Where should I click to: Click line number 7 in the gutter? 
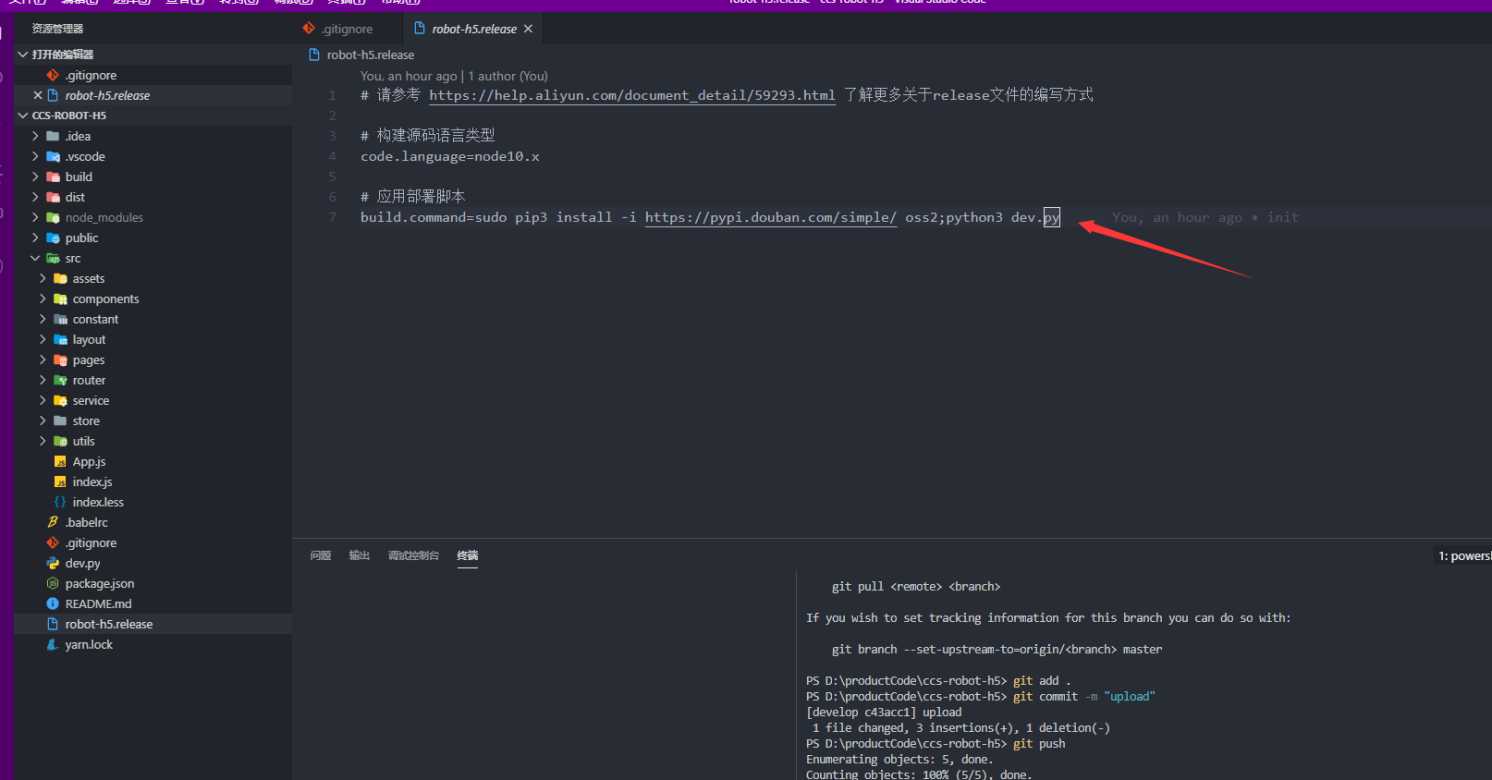click(x=332, y=218)
